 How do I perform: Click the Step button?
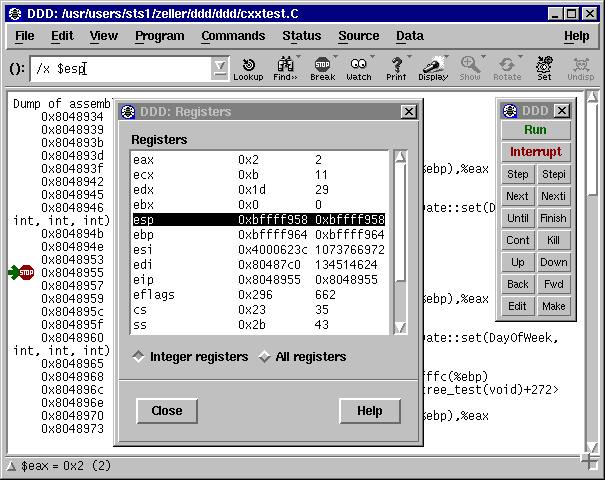[x=517, y=174]
